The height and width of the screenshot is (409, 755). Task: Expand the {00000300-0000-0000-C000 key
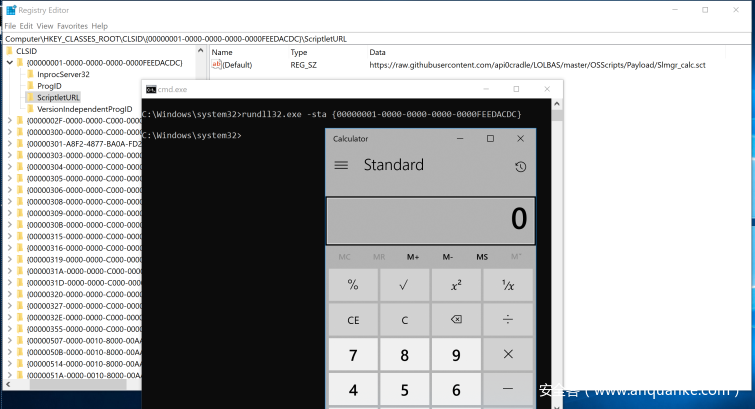(10, 132)
